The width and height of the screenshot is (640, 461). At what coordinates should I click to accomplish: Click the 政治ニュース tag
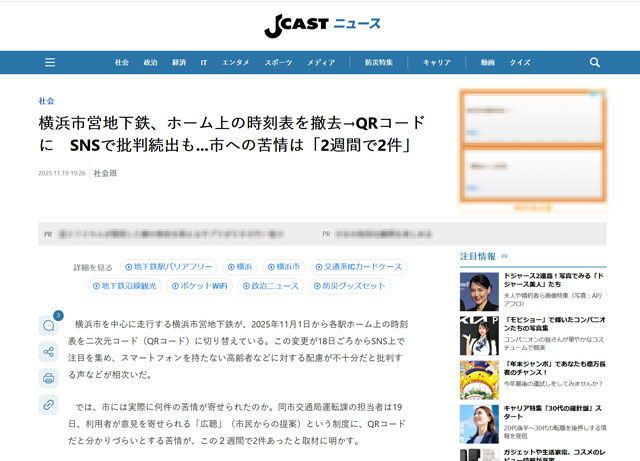[x=271, y=286]
